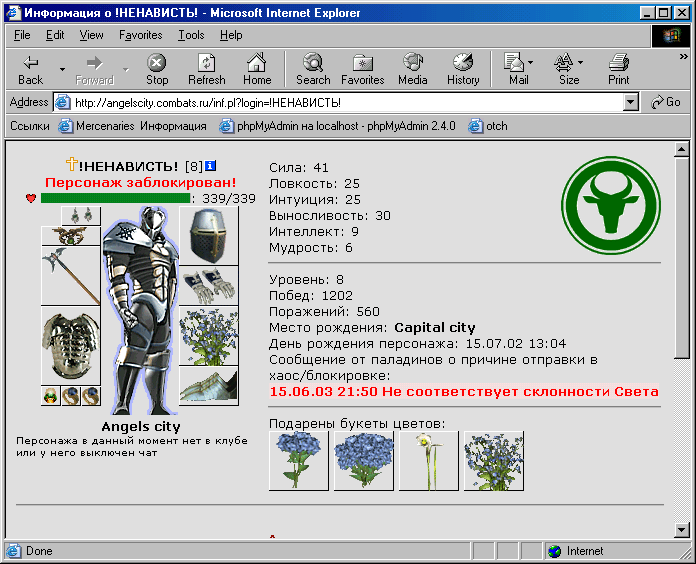Click the red block reason message
The height and width of the screenshot is (564, 696).
(x=464, y=391)
